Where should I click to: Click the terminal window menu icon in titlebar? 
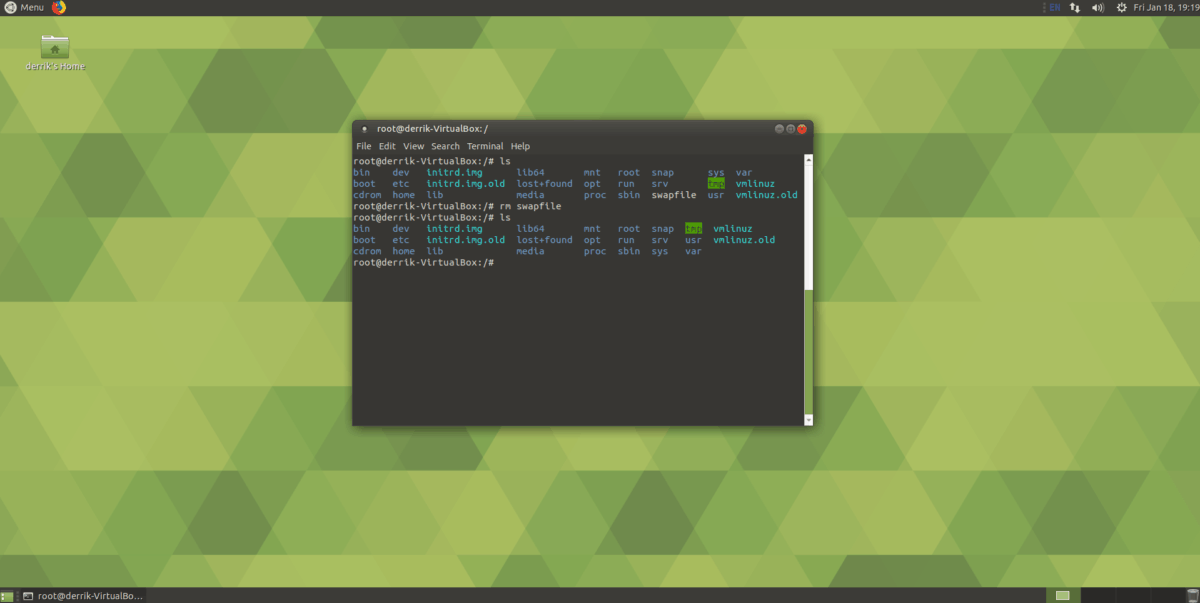click(x=365, y=128)
